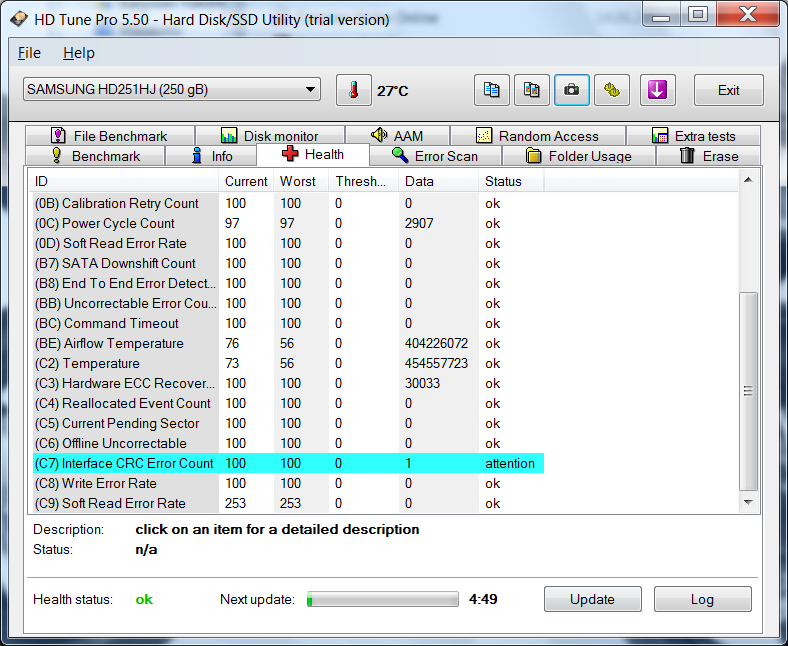Switch to the AAM tab

pyautogui.click(x=397, y=136)
